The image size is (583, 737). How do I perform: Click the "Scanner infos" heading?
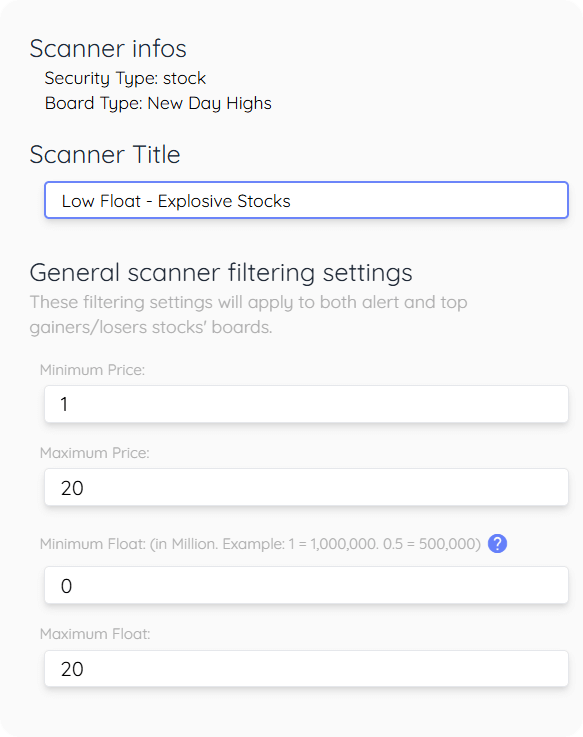[x=108, y=48]
